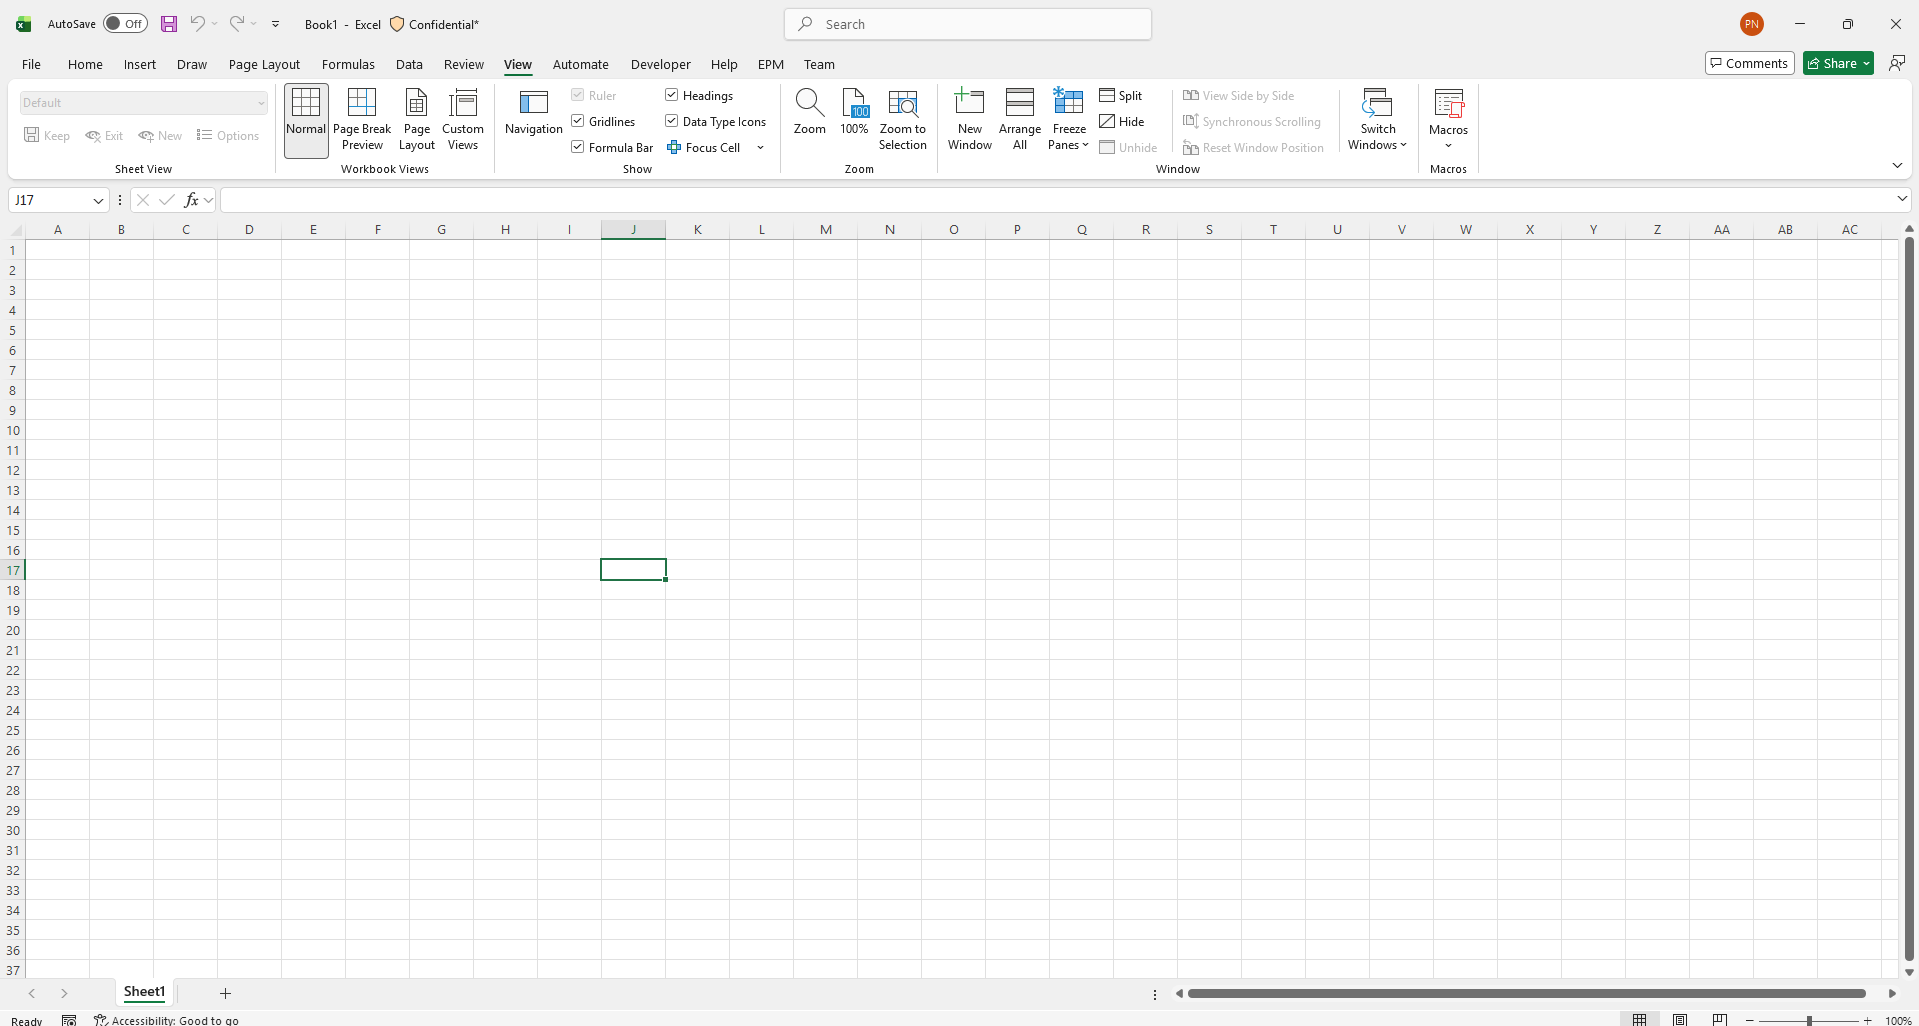
Task: Click the Share button
Action: pyautogui.click(x=1831, y=63)
